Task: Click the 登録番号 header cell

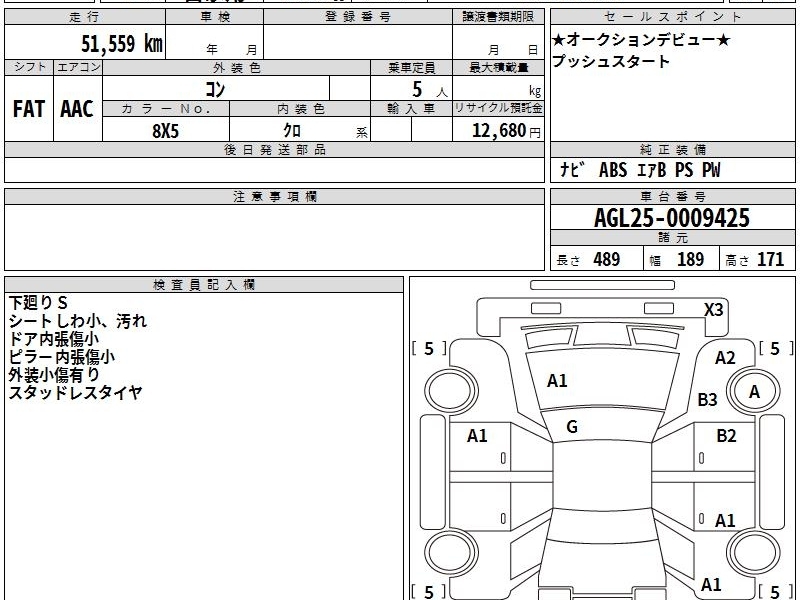Action: click(358, 17)
